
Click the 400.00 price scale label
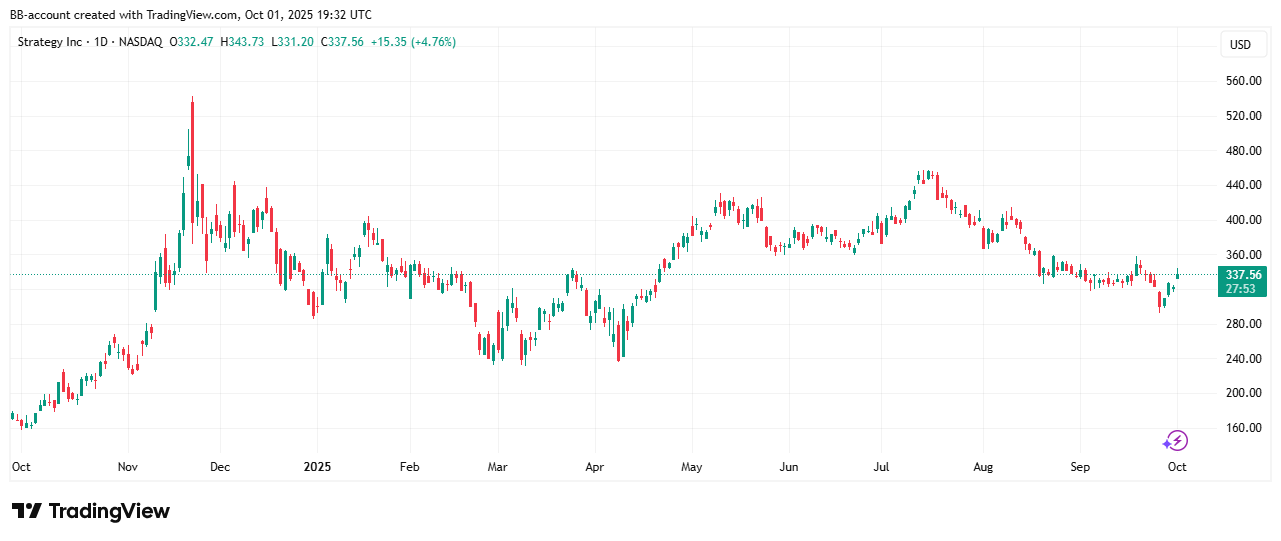pos(1241,220)
